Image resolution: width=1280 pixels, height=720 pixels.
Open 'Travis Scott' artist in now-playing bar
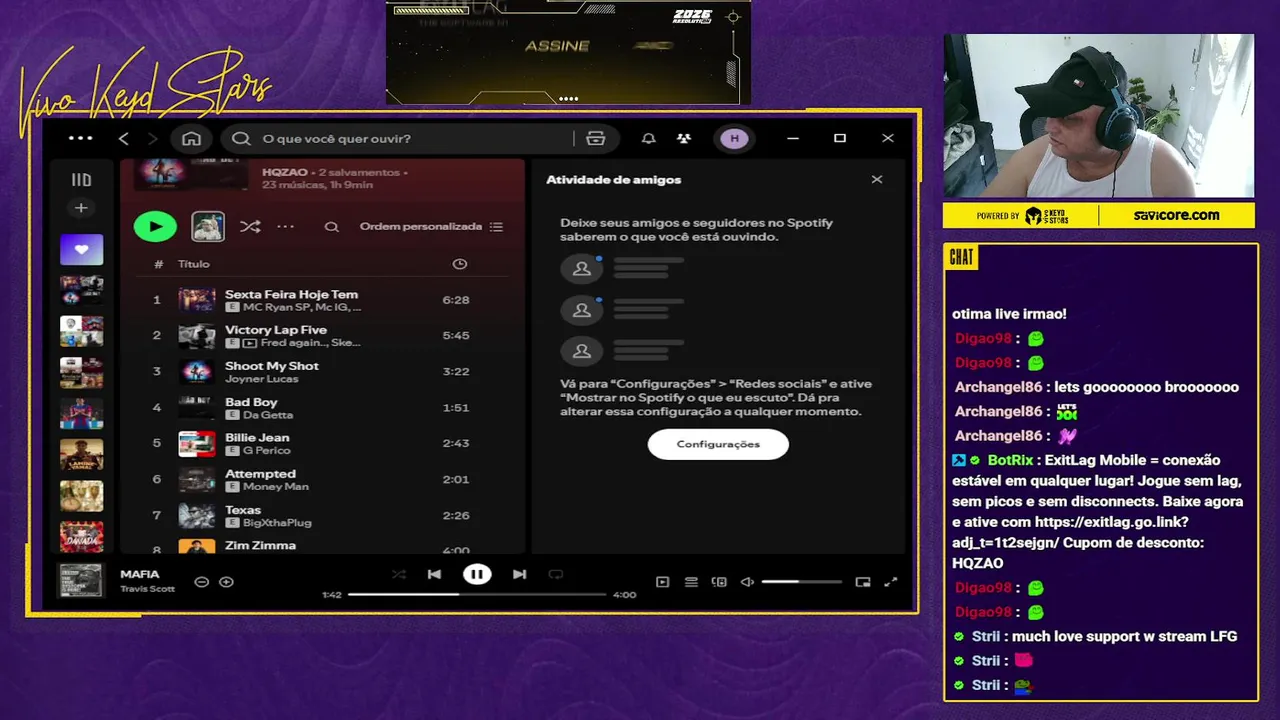tap(148, 589)
